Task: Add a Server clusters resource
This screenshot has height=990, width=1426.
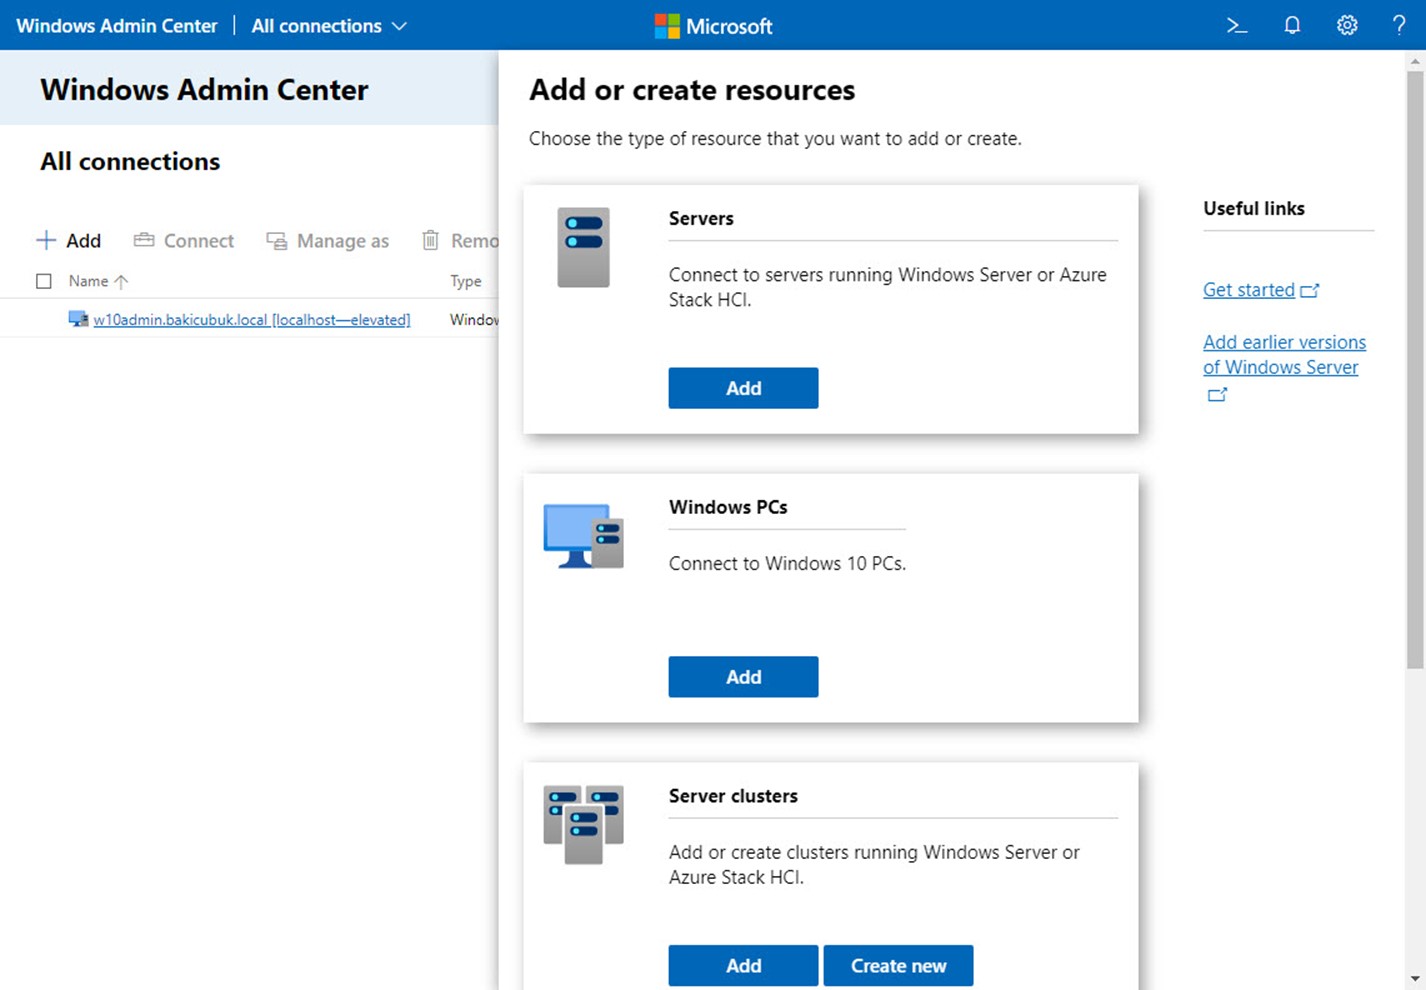Action: tap(743, 965)
